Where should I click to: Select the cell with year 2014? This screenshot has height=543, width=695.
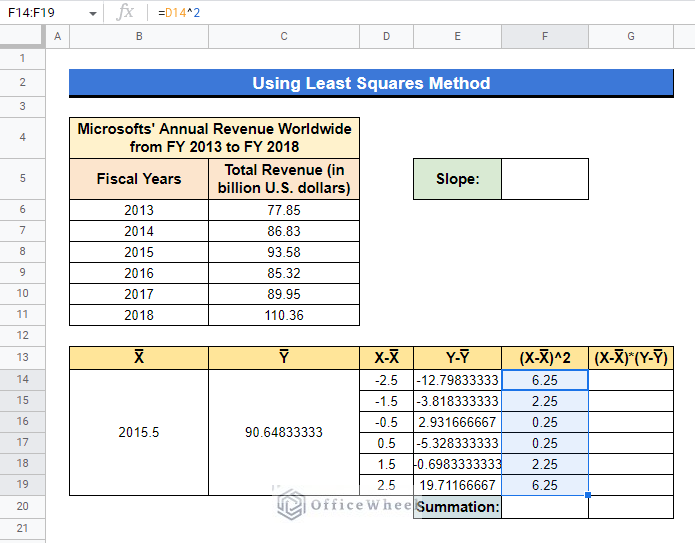(x=139, y=231)
